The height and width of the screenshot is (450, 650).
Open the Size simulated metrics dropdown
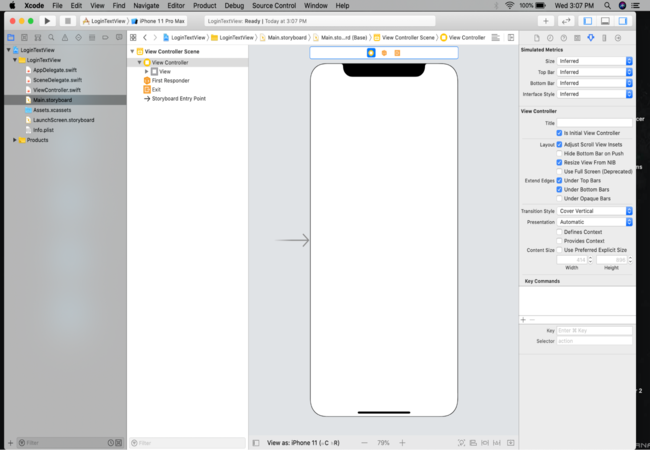point(594,61)
